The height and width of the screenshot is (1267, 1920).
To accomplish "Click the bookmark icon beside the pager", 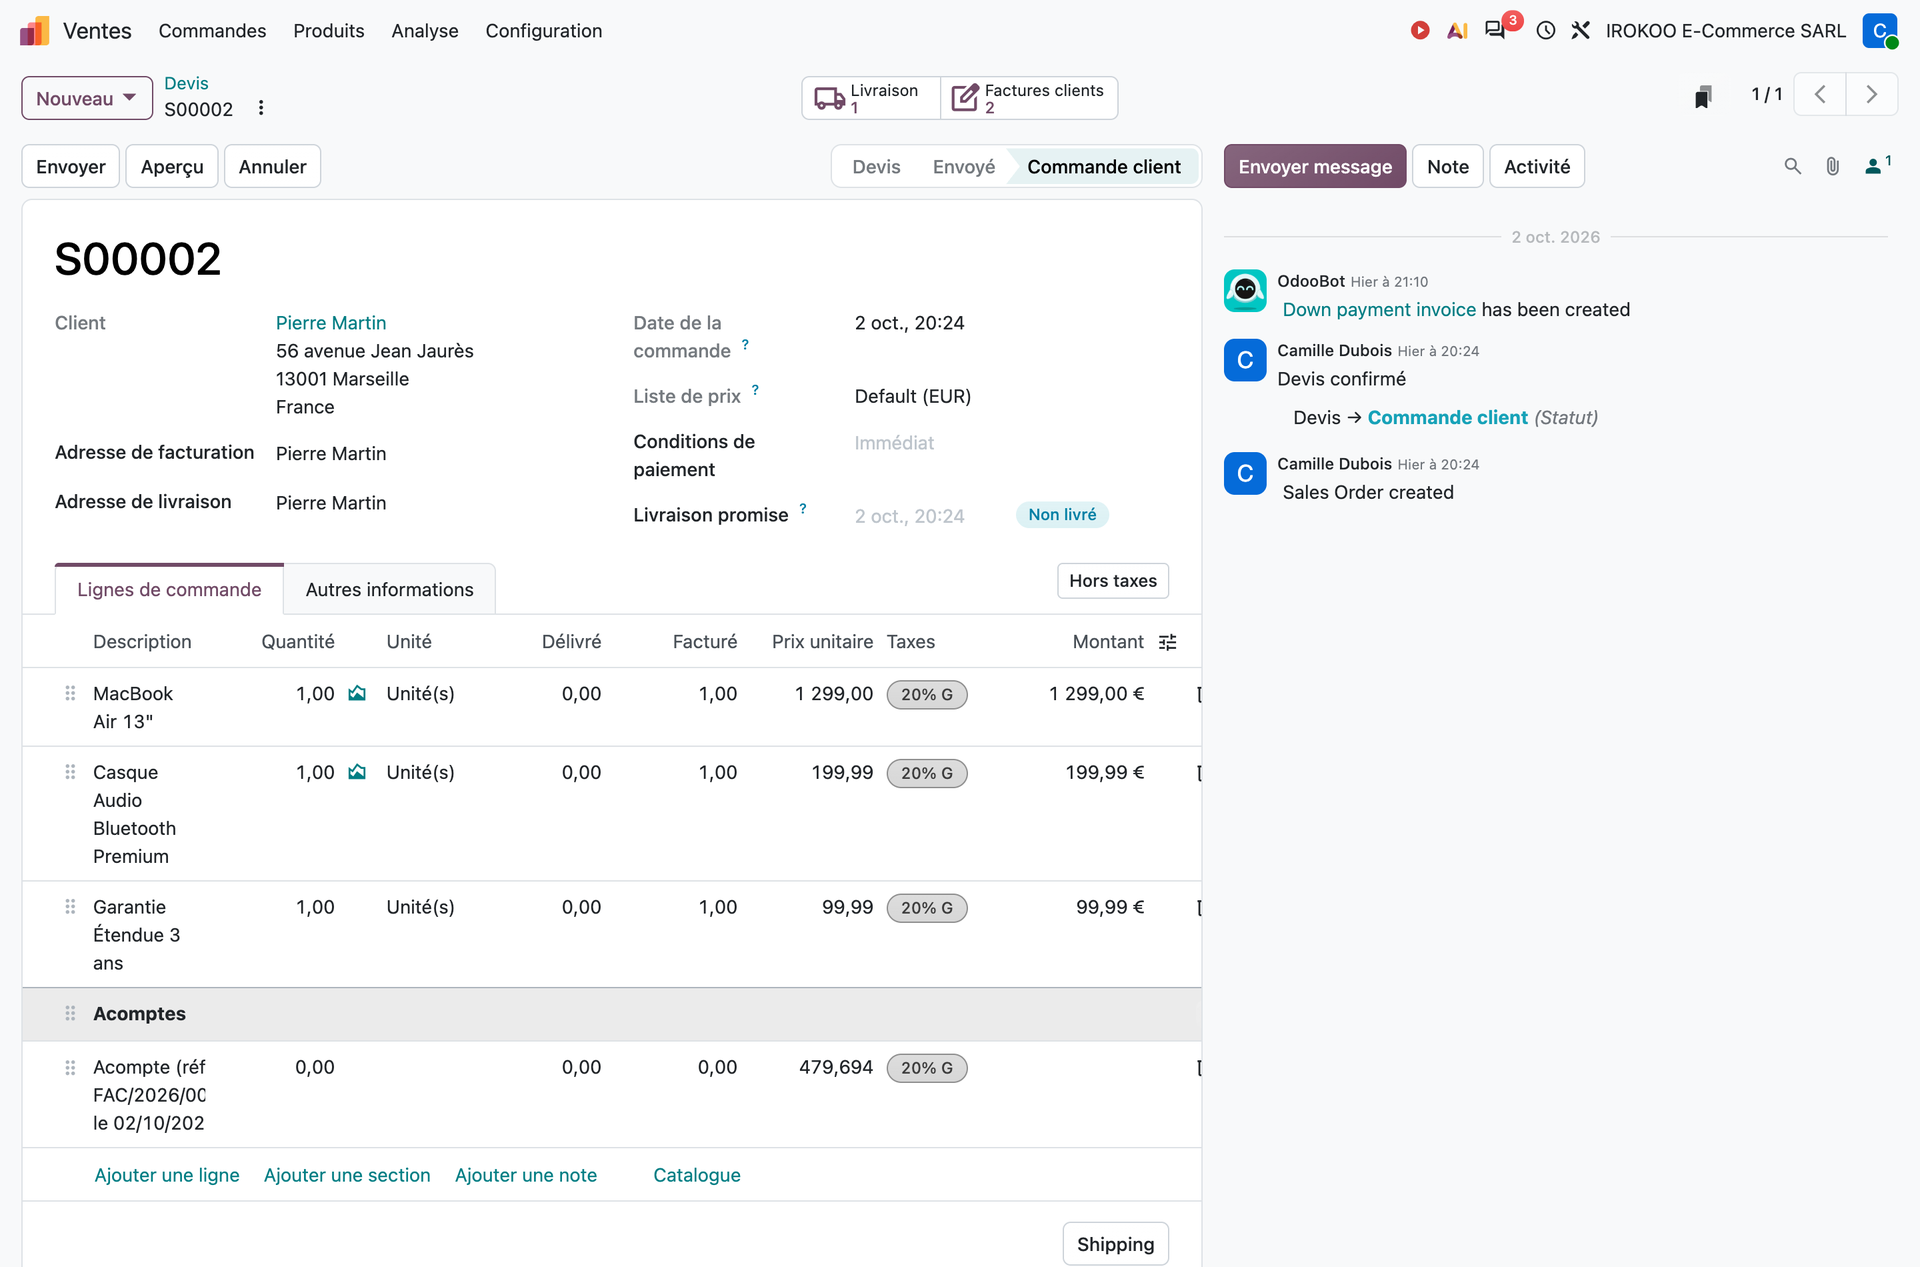I will pyautogui.click(x=1703, y=96).
